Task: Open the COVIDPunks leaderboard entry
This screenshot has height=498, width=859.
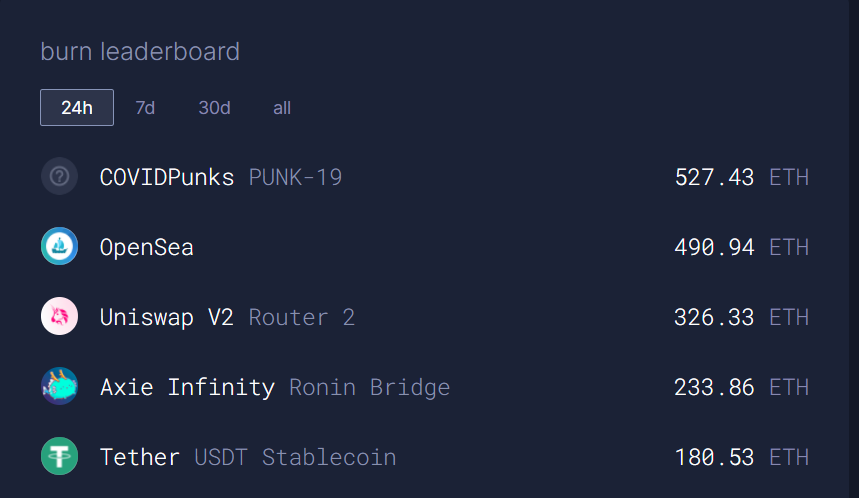Action: 167,178
